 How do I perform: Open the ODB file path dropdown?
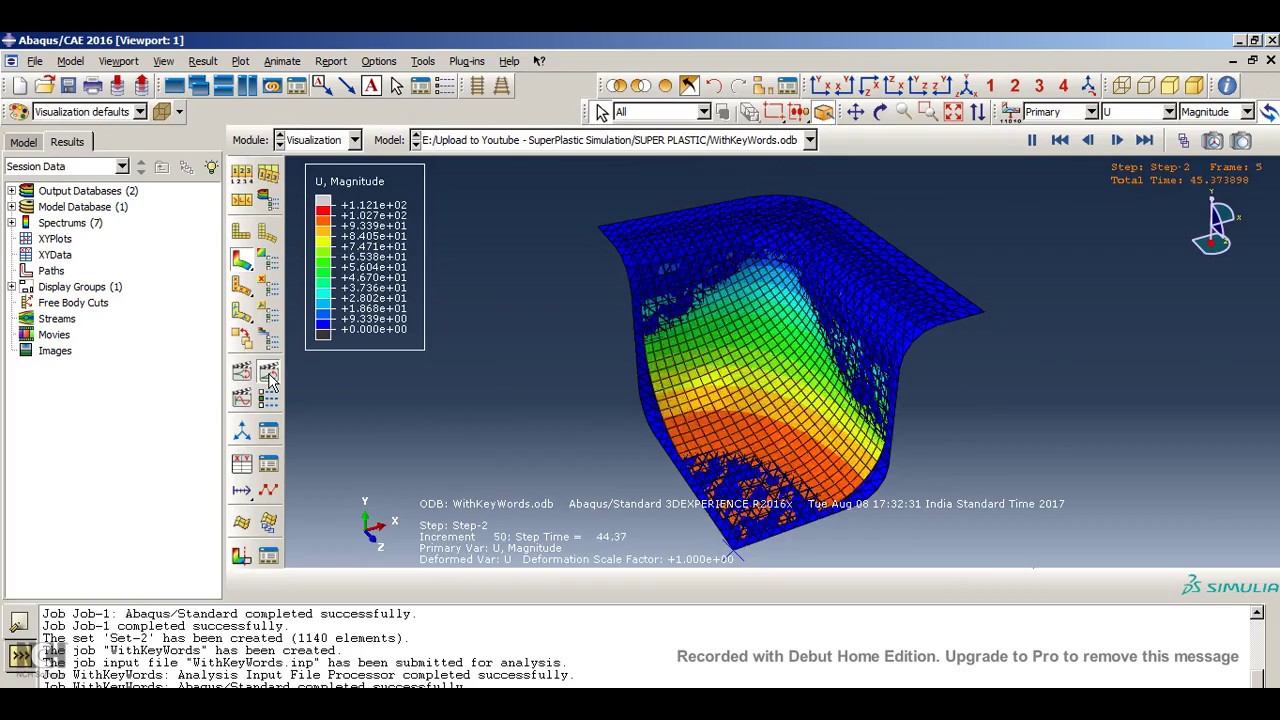click(x=810, y=140)
